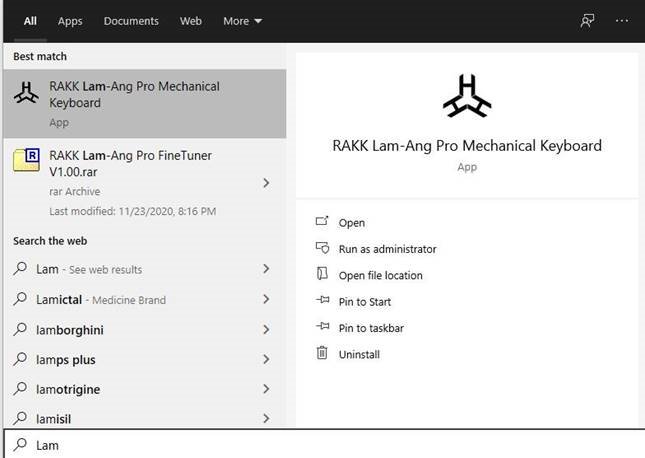This screenshot has width=645, height=458.
Task: Expand the More filter dropdown
Action: click(242, 20)
